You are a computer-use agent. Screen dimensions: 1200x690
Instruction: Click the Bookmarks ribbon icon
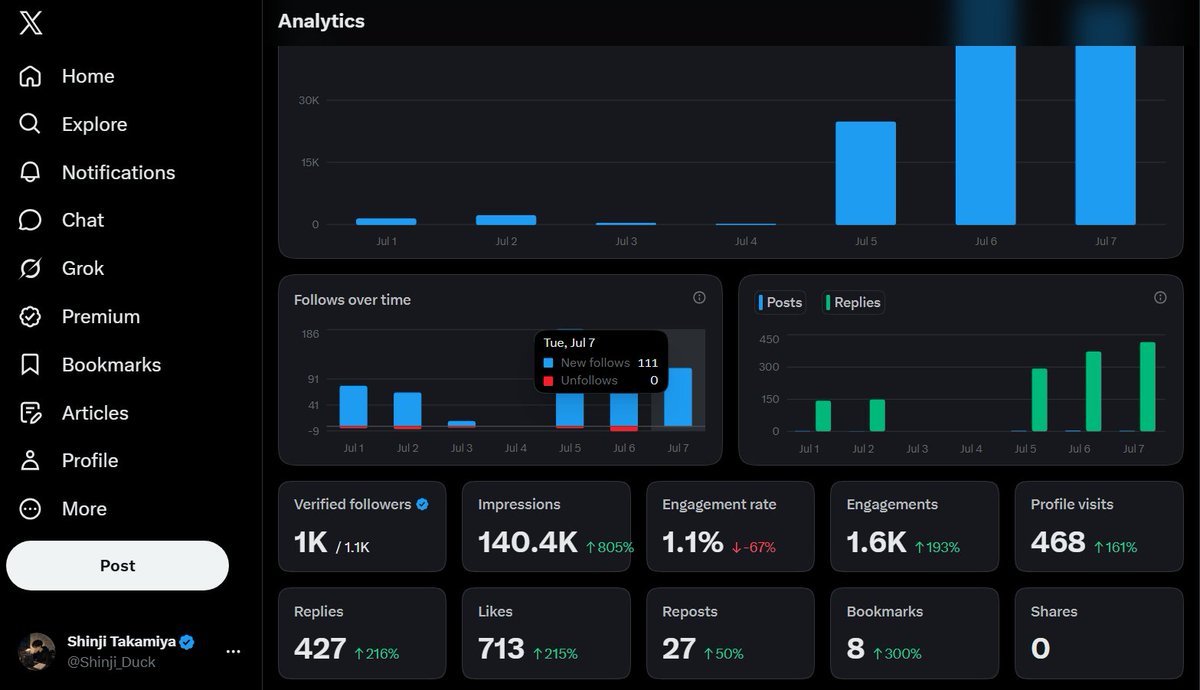click(x=31, y=365)
